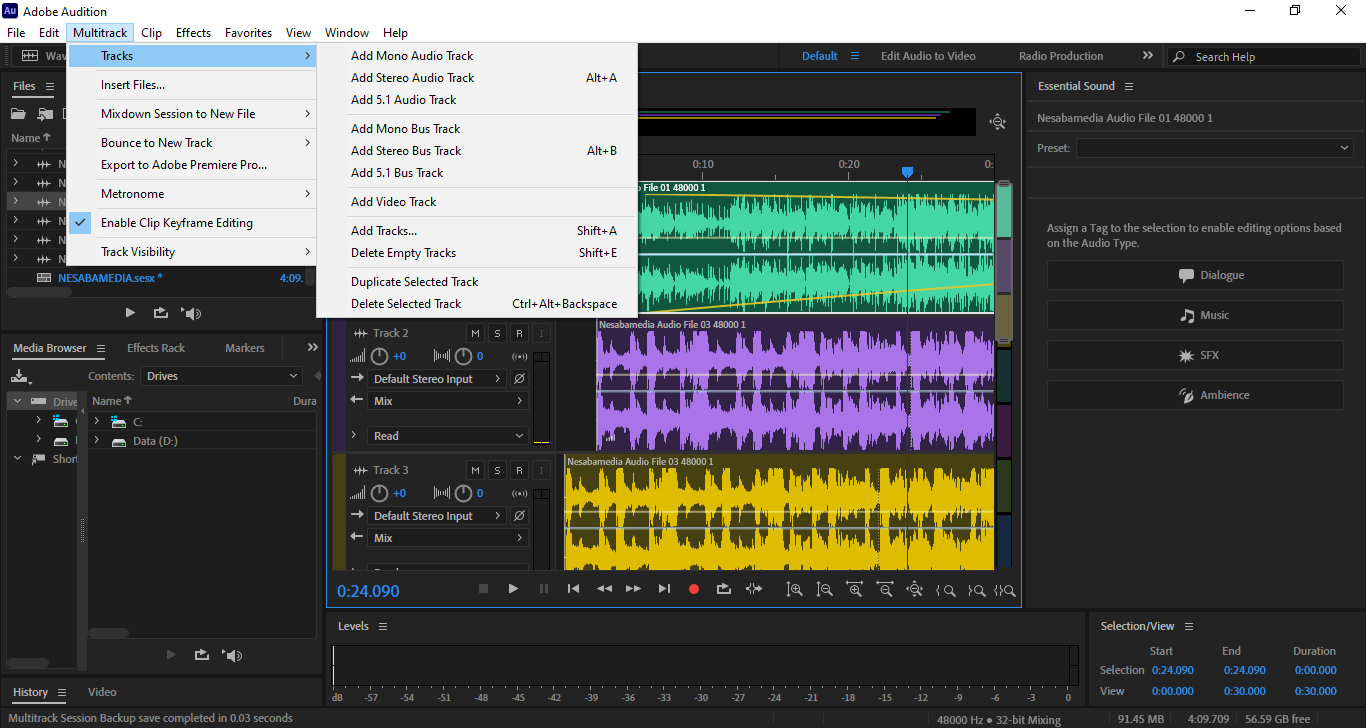
Task: Move playhead to the next marker
Action: tap(664, 589)
